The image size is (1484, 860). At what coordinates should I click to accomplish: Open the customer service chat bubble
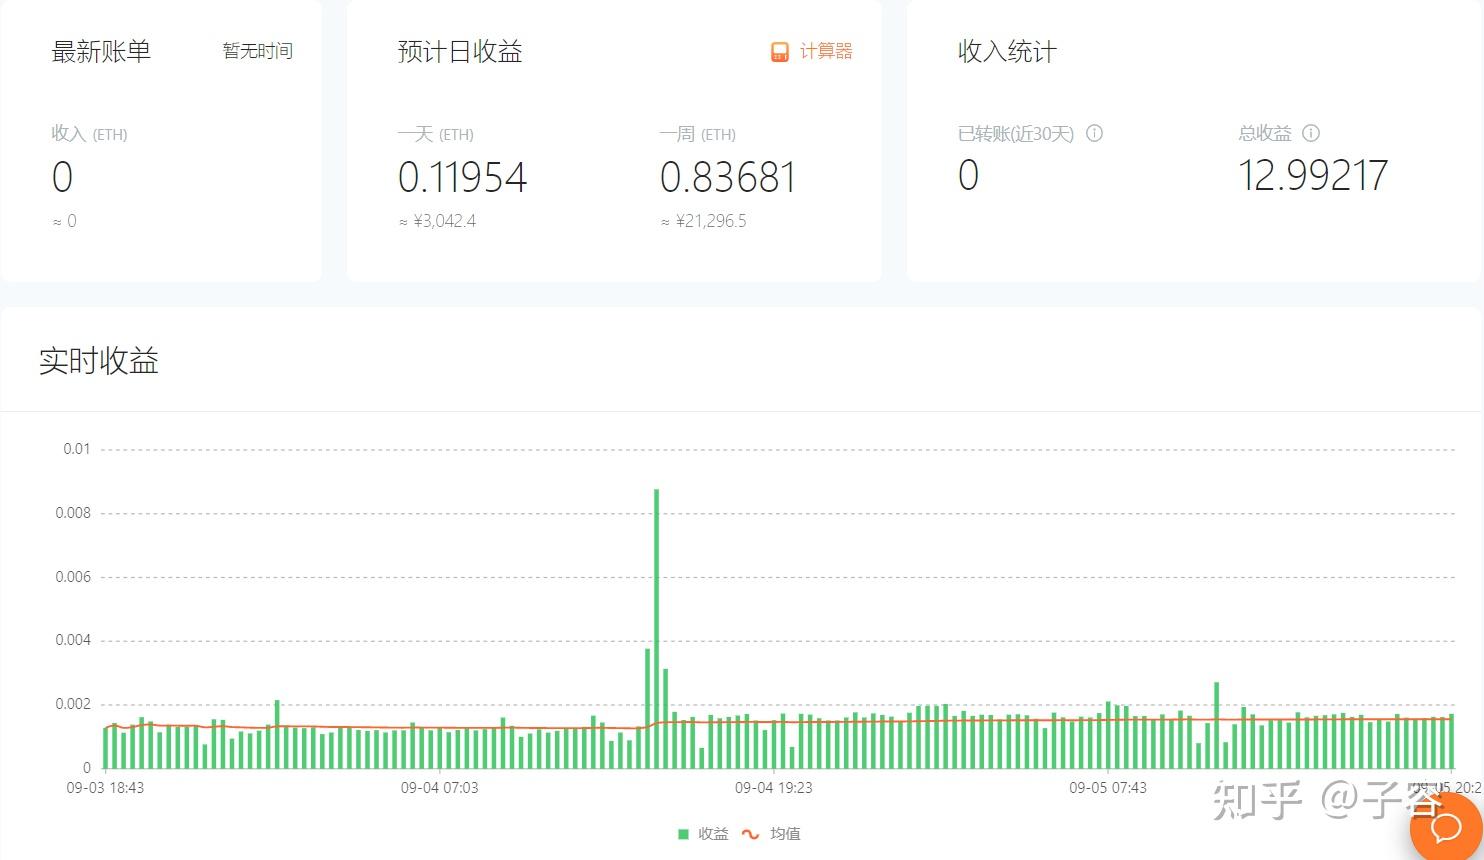click(x=1443, y=828)
